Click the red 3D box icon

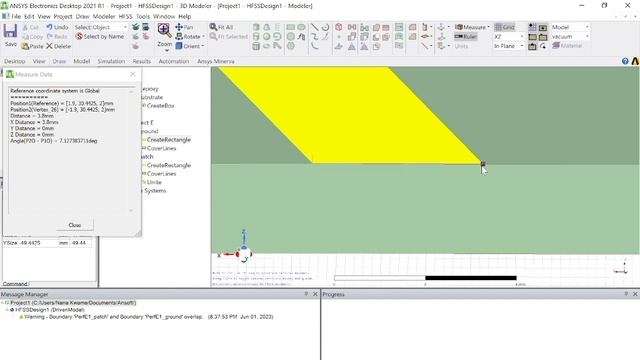pos(339,27)
